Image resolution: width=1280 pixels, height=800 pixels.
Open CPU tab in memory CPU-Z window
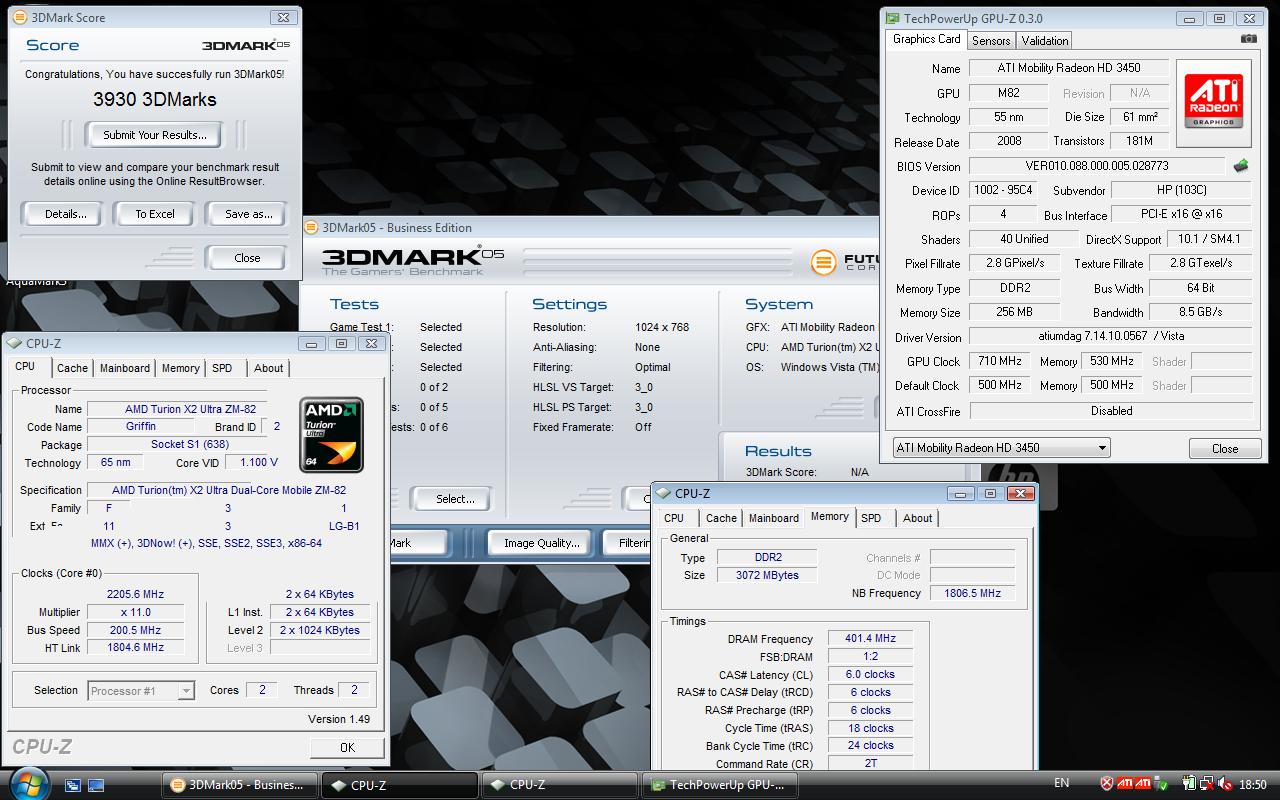[674, 518]
